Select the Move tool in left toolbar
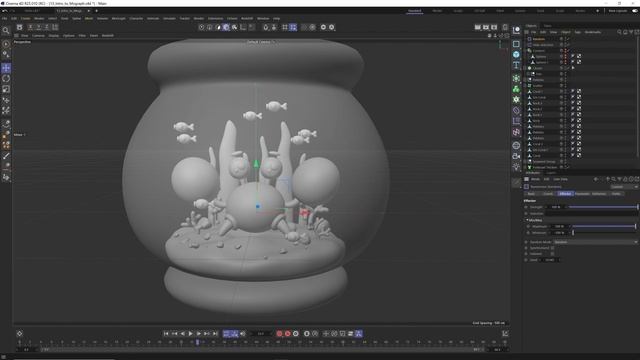Image resolution: width=640 pixels, height=360 pixels. (x=6, y=68)
